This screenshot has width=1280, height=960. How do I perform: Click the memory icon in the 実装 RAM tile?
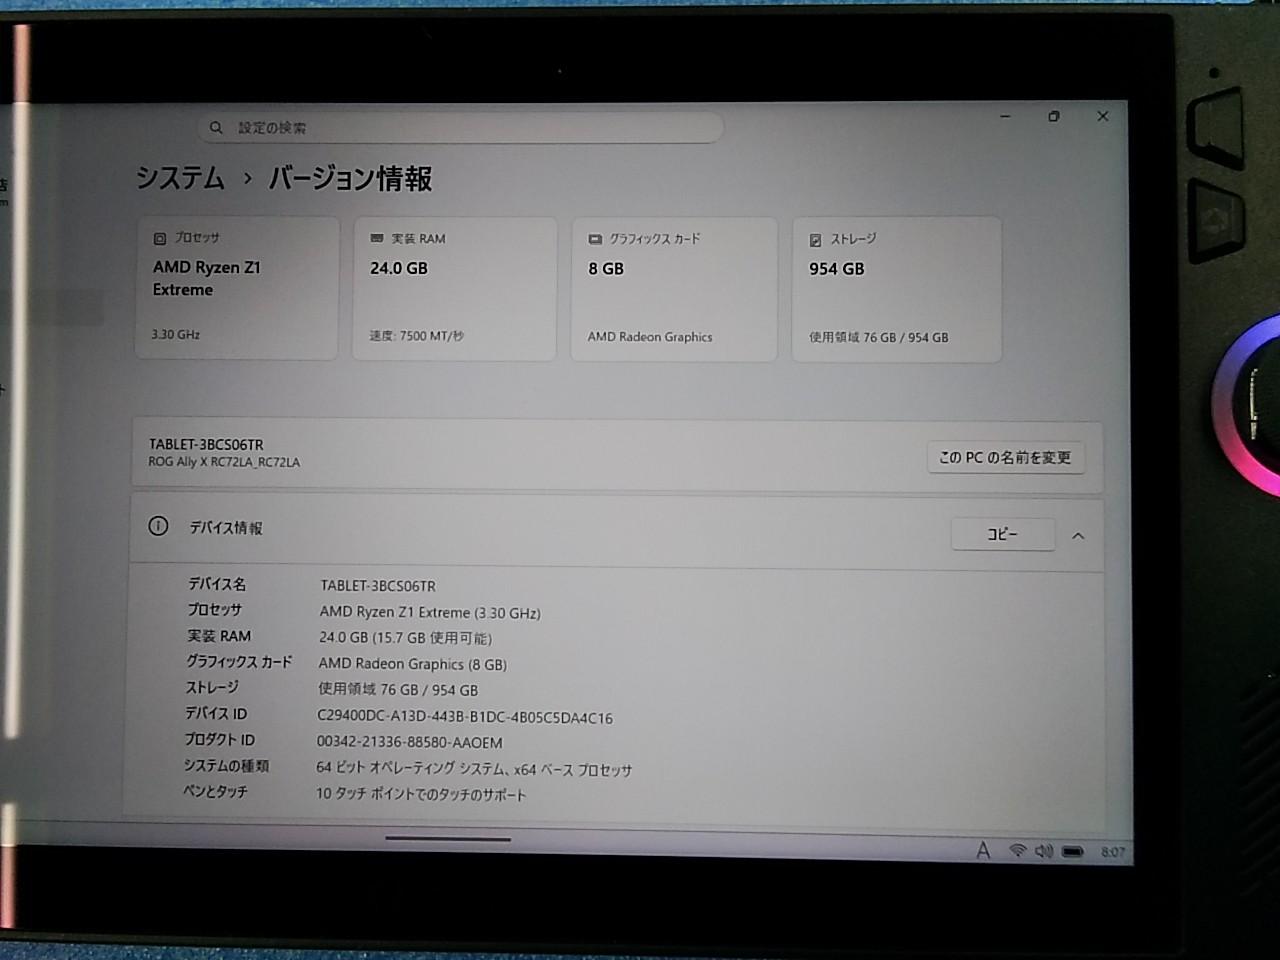[377, 239]
